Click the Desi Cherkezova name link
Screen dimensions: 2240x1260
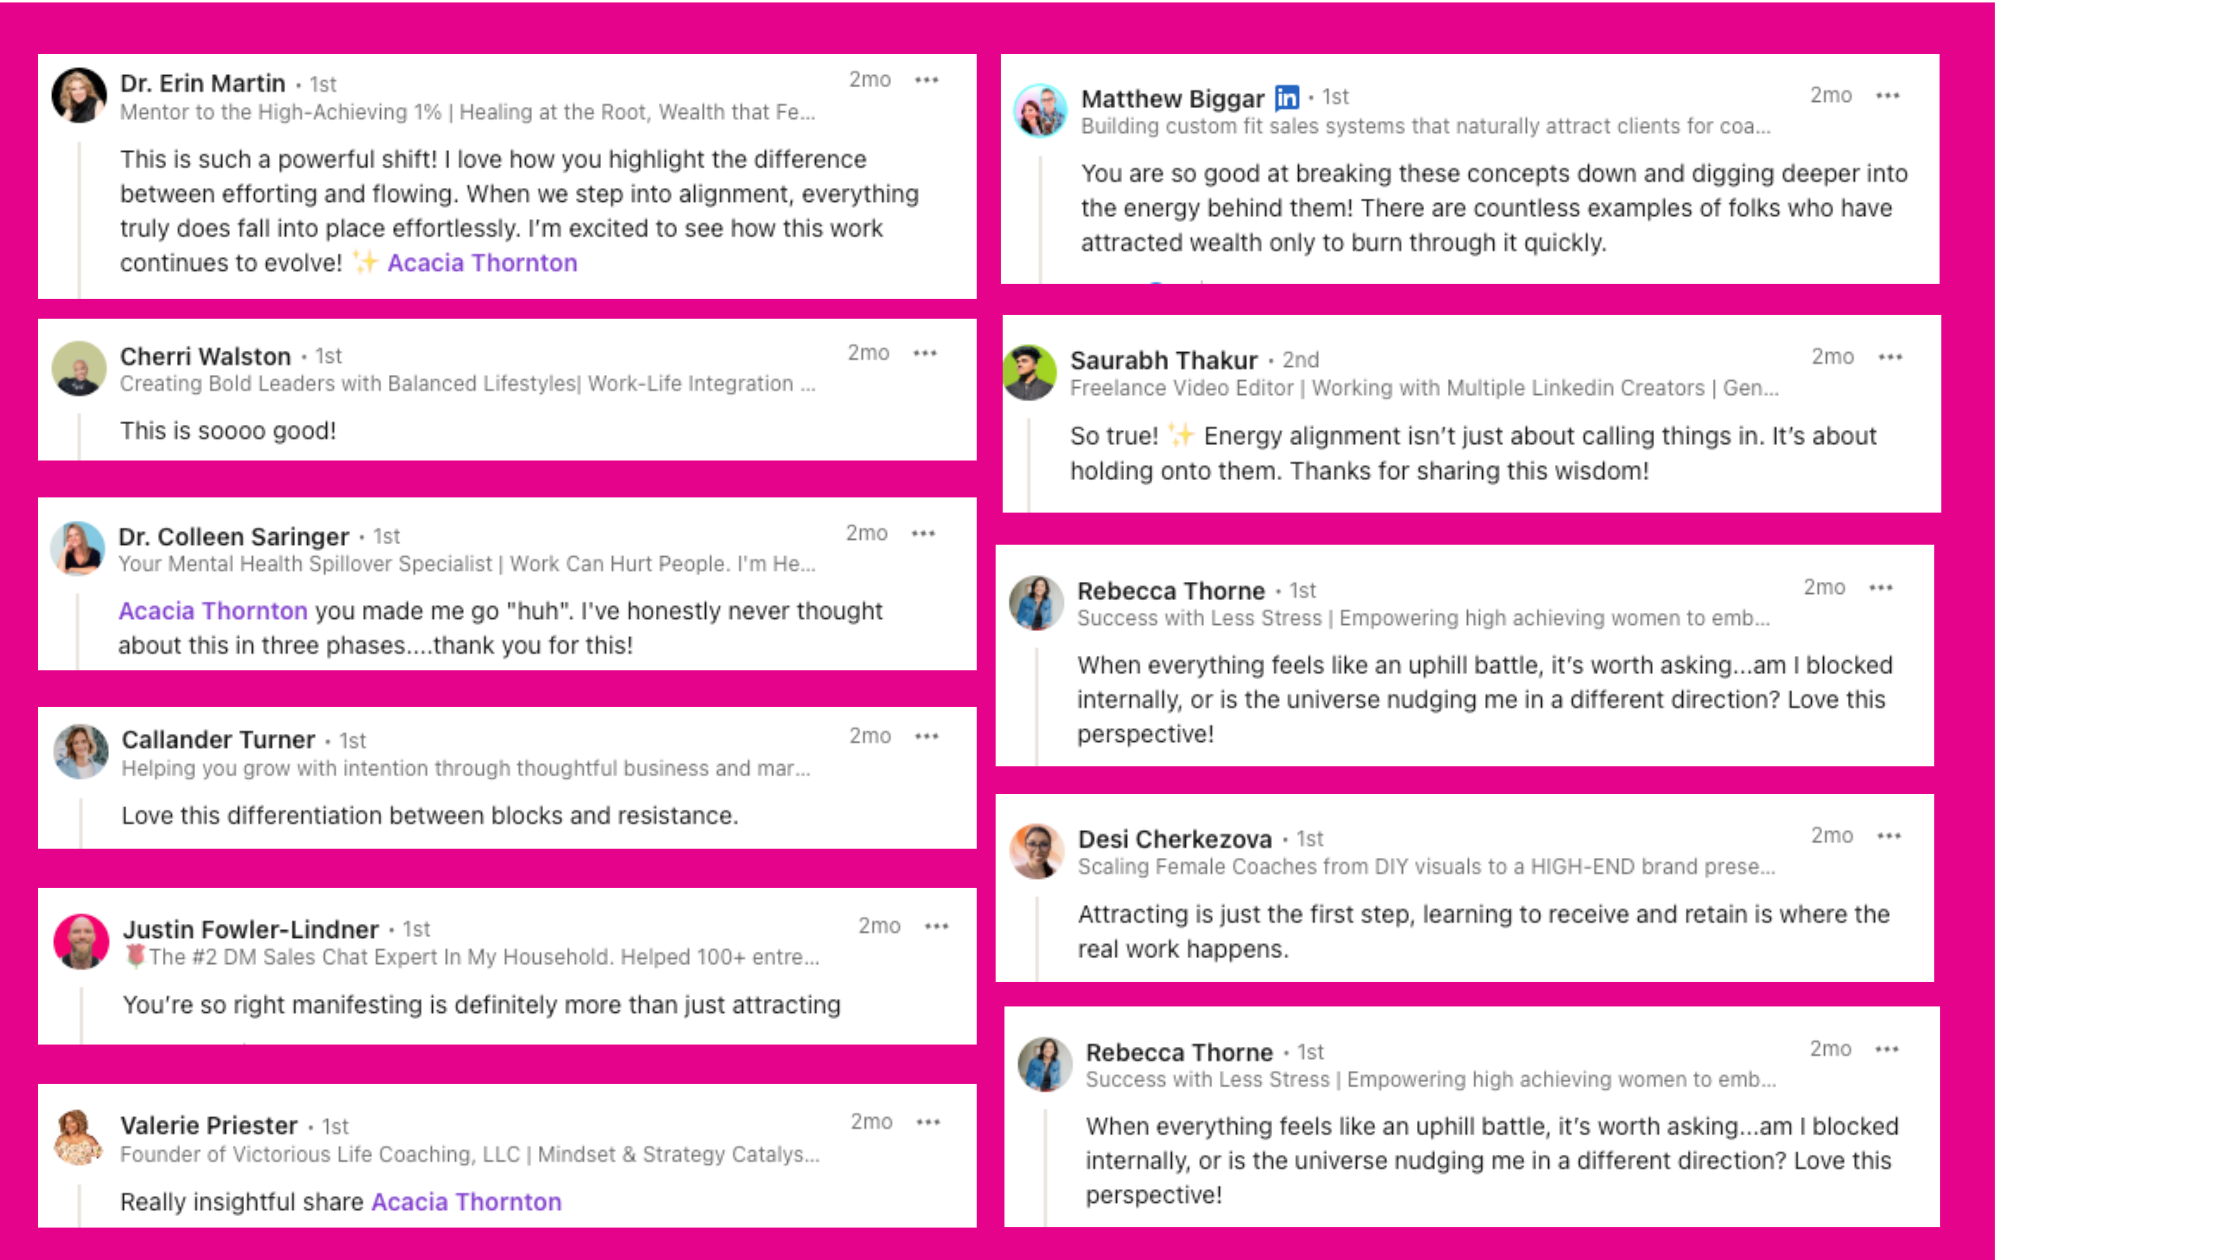(1174, 839)
